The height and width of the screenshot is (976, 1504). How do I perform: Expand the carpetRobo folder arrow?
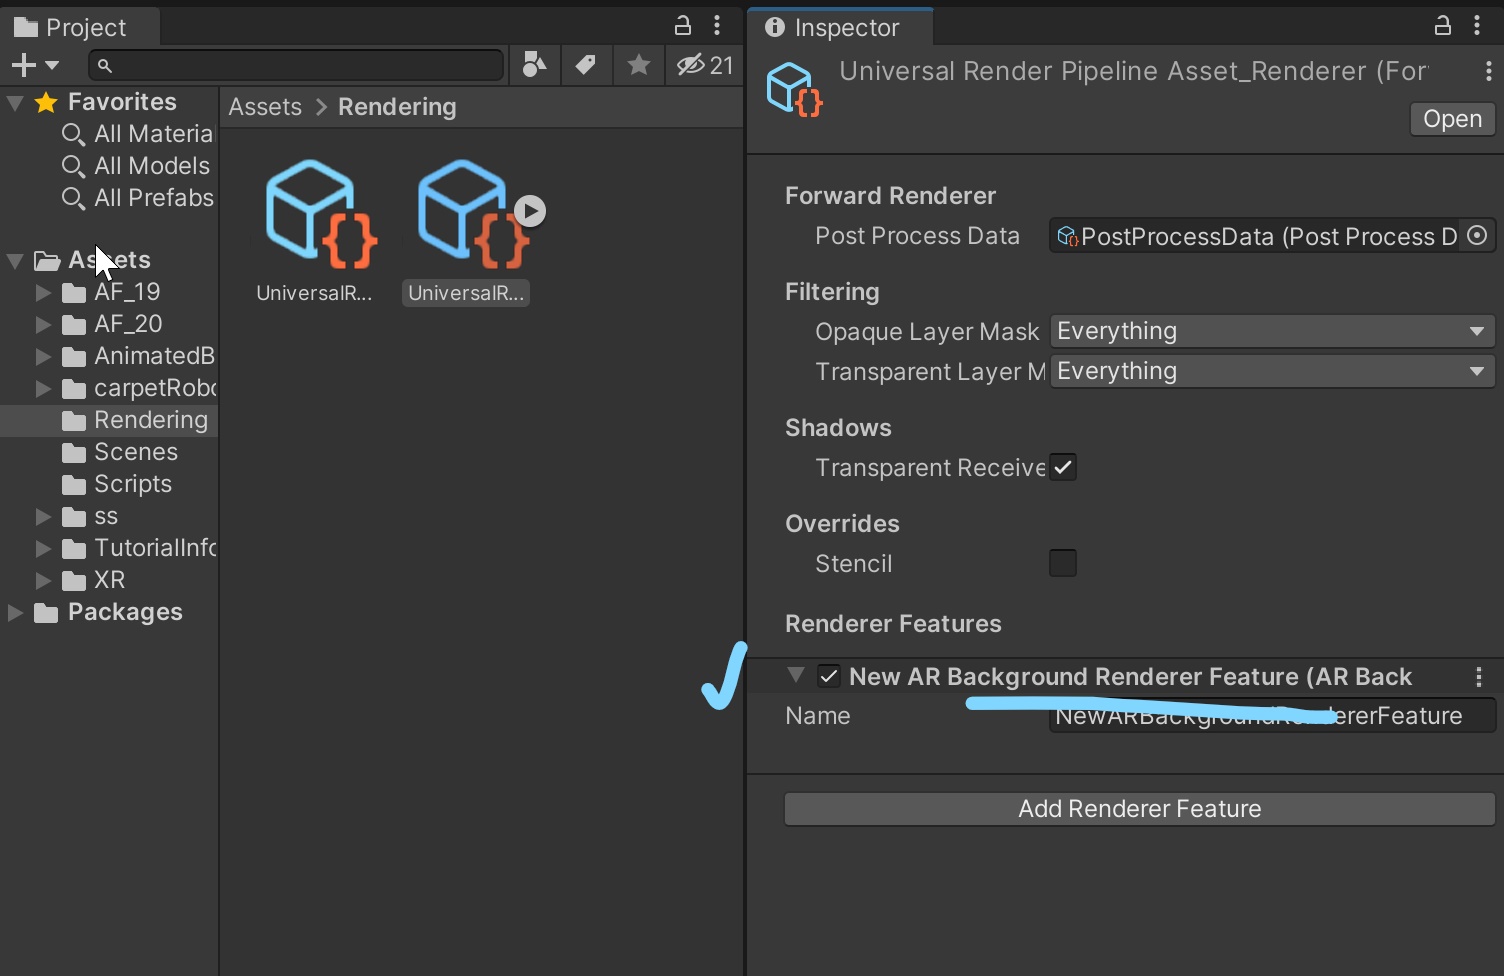pos(43,388)
